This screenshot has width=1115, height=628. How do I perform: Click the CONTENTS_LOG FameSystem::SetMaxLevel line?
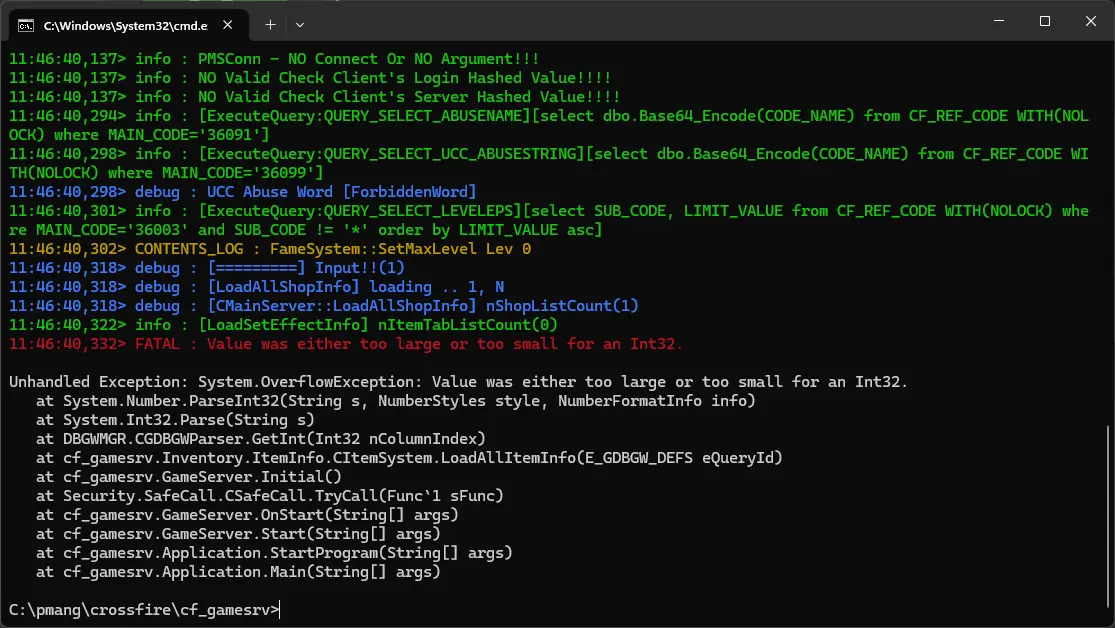click(x=270, y=249)
